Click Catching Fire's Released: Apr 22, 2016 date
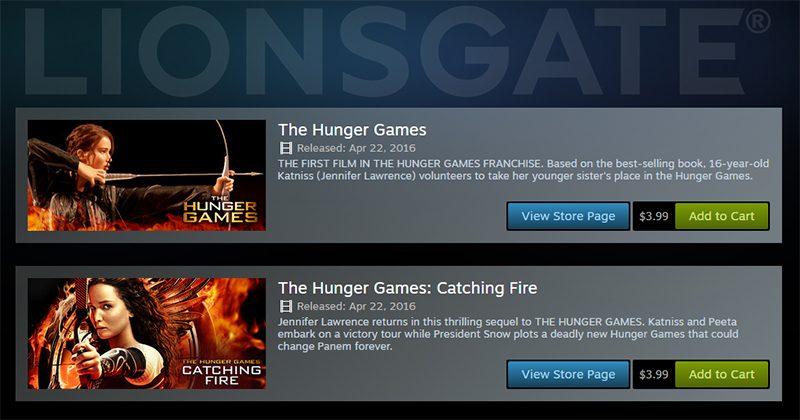This screenshot has height=420, width=800. coord(356,306)
